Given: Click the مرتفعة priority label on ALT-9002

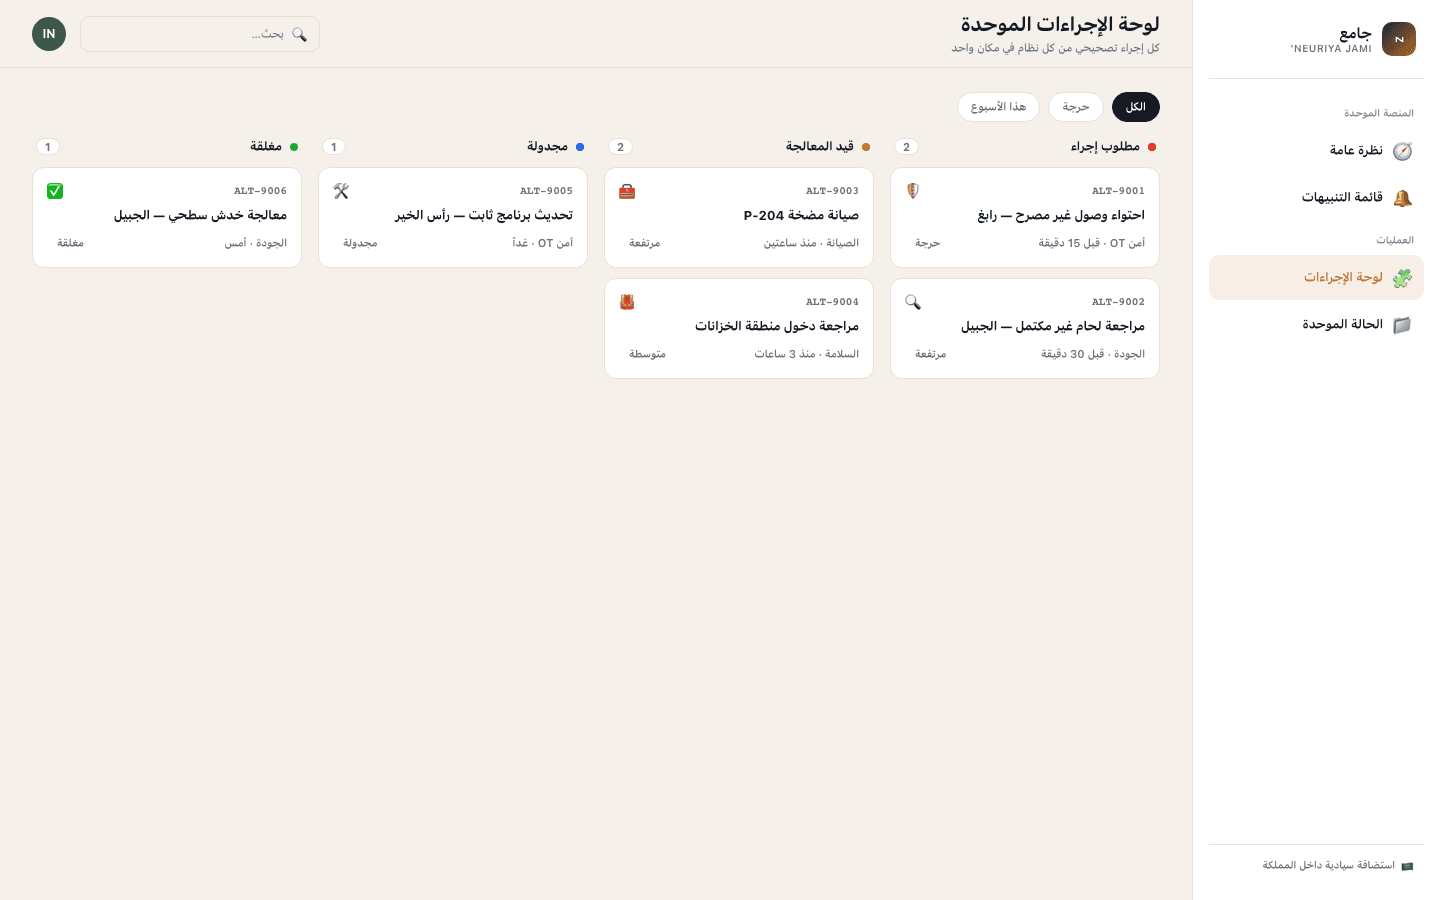Looking at the screenshot, I should click(x=930, y=354).
